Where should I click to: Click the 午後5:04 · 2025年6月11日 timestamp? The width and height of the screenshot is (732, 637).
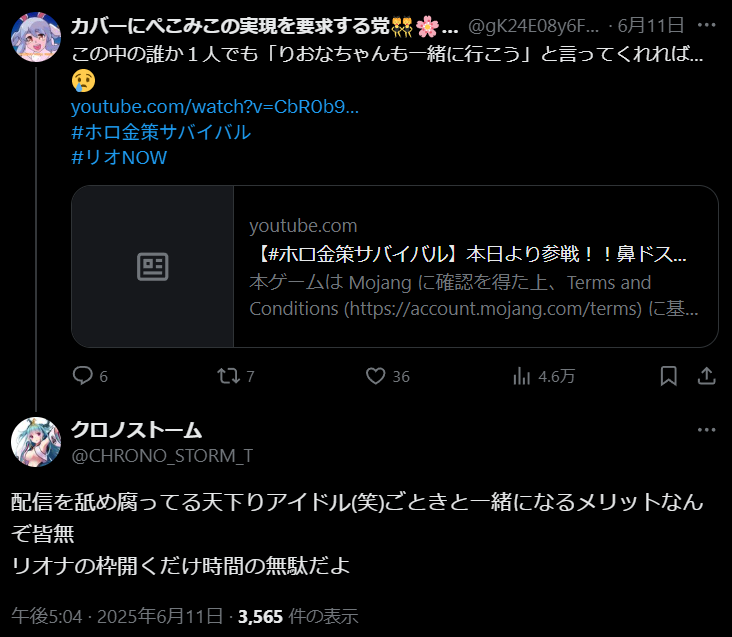click(117, 616)
